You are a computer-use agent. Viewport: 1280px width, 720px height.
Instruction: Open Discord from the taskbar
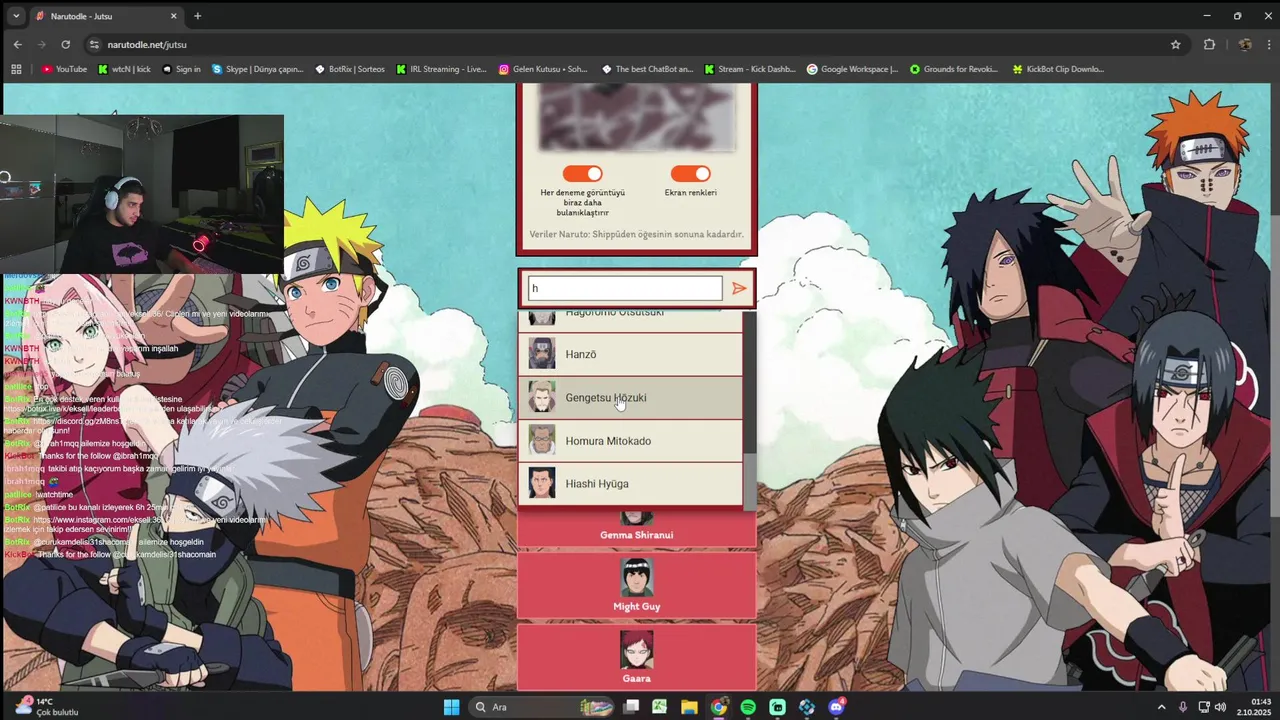(836, 707)
